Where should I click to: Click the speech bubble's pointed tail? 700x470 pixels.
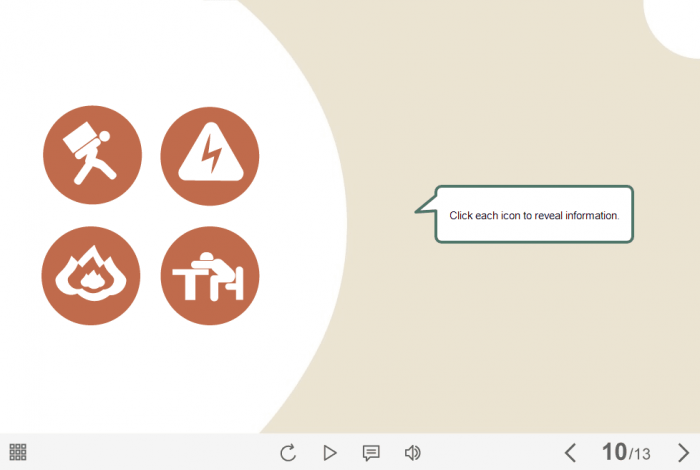[424, 208]
